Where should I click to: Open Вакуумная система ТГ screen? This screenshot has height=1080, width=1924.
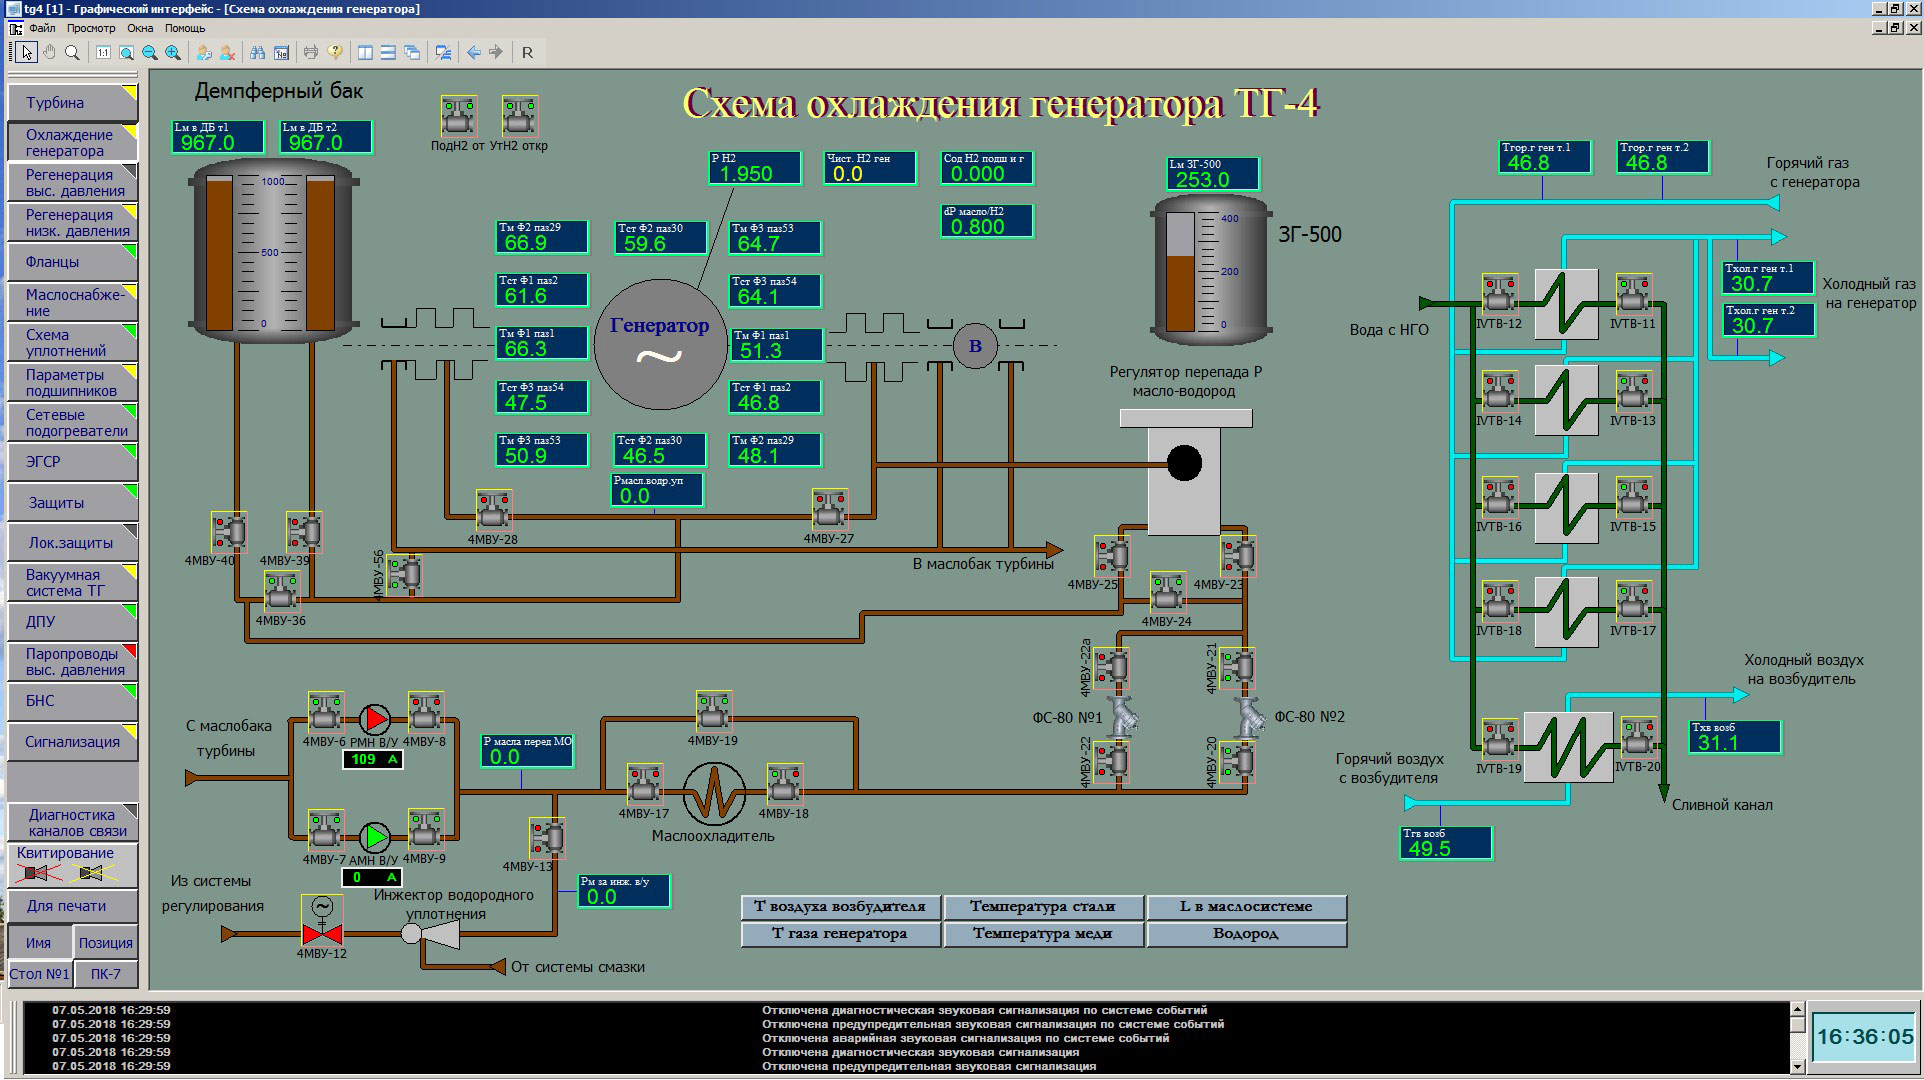tap(72, 582)
